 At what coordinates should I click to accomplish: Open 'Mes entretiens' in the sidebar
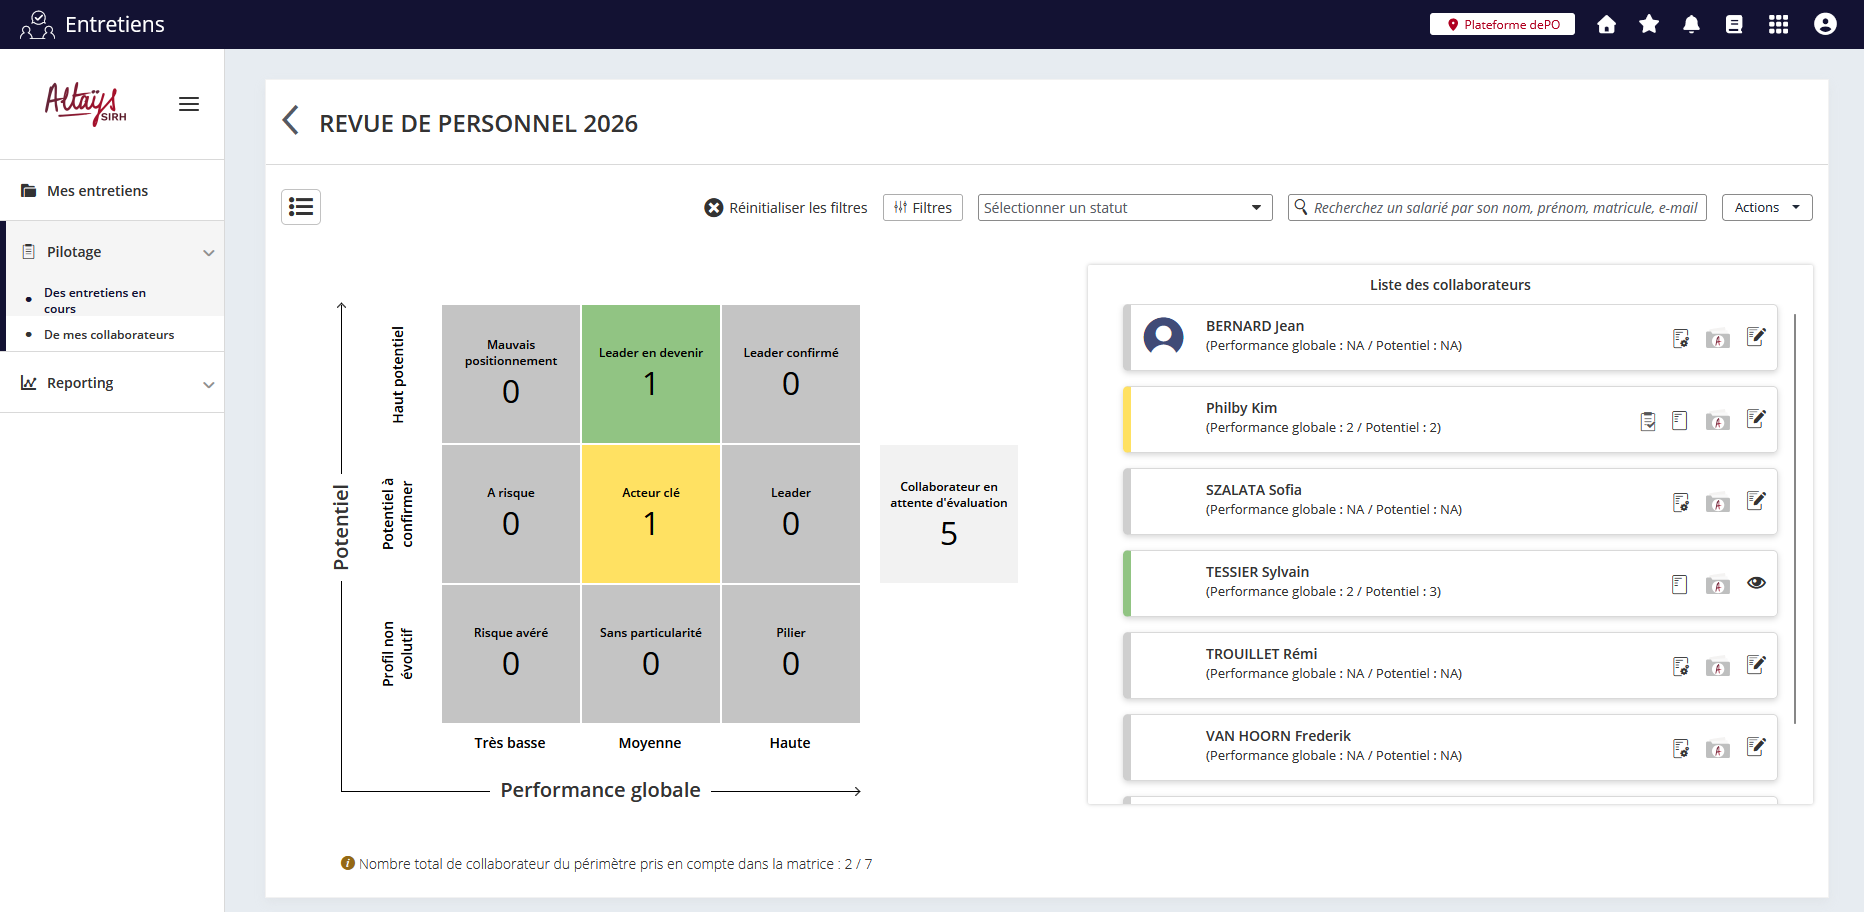coord(97,191)
